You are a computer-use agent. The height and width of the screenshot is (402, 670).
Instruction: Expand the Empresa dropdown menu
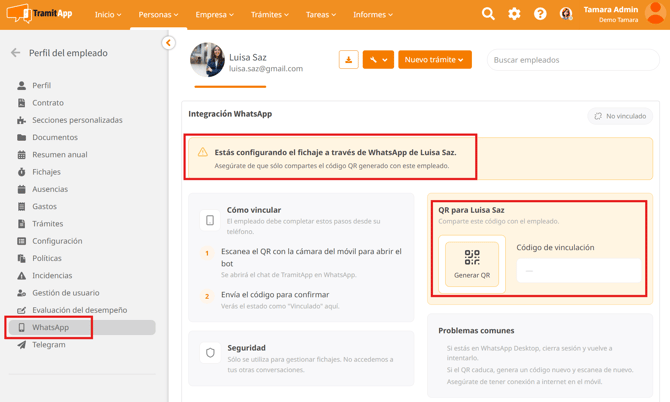(214, 15)
